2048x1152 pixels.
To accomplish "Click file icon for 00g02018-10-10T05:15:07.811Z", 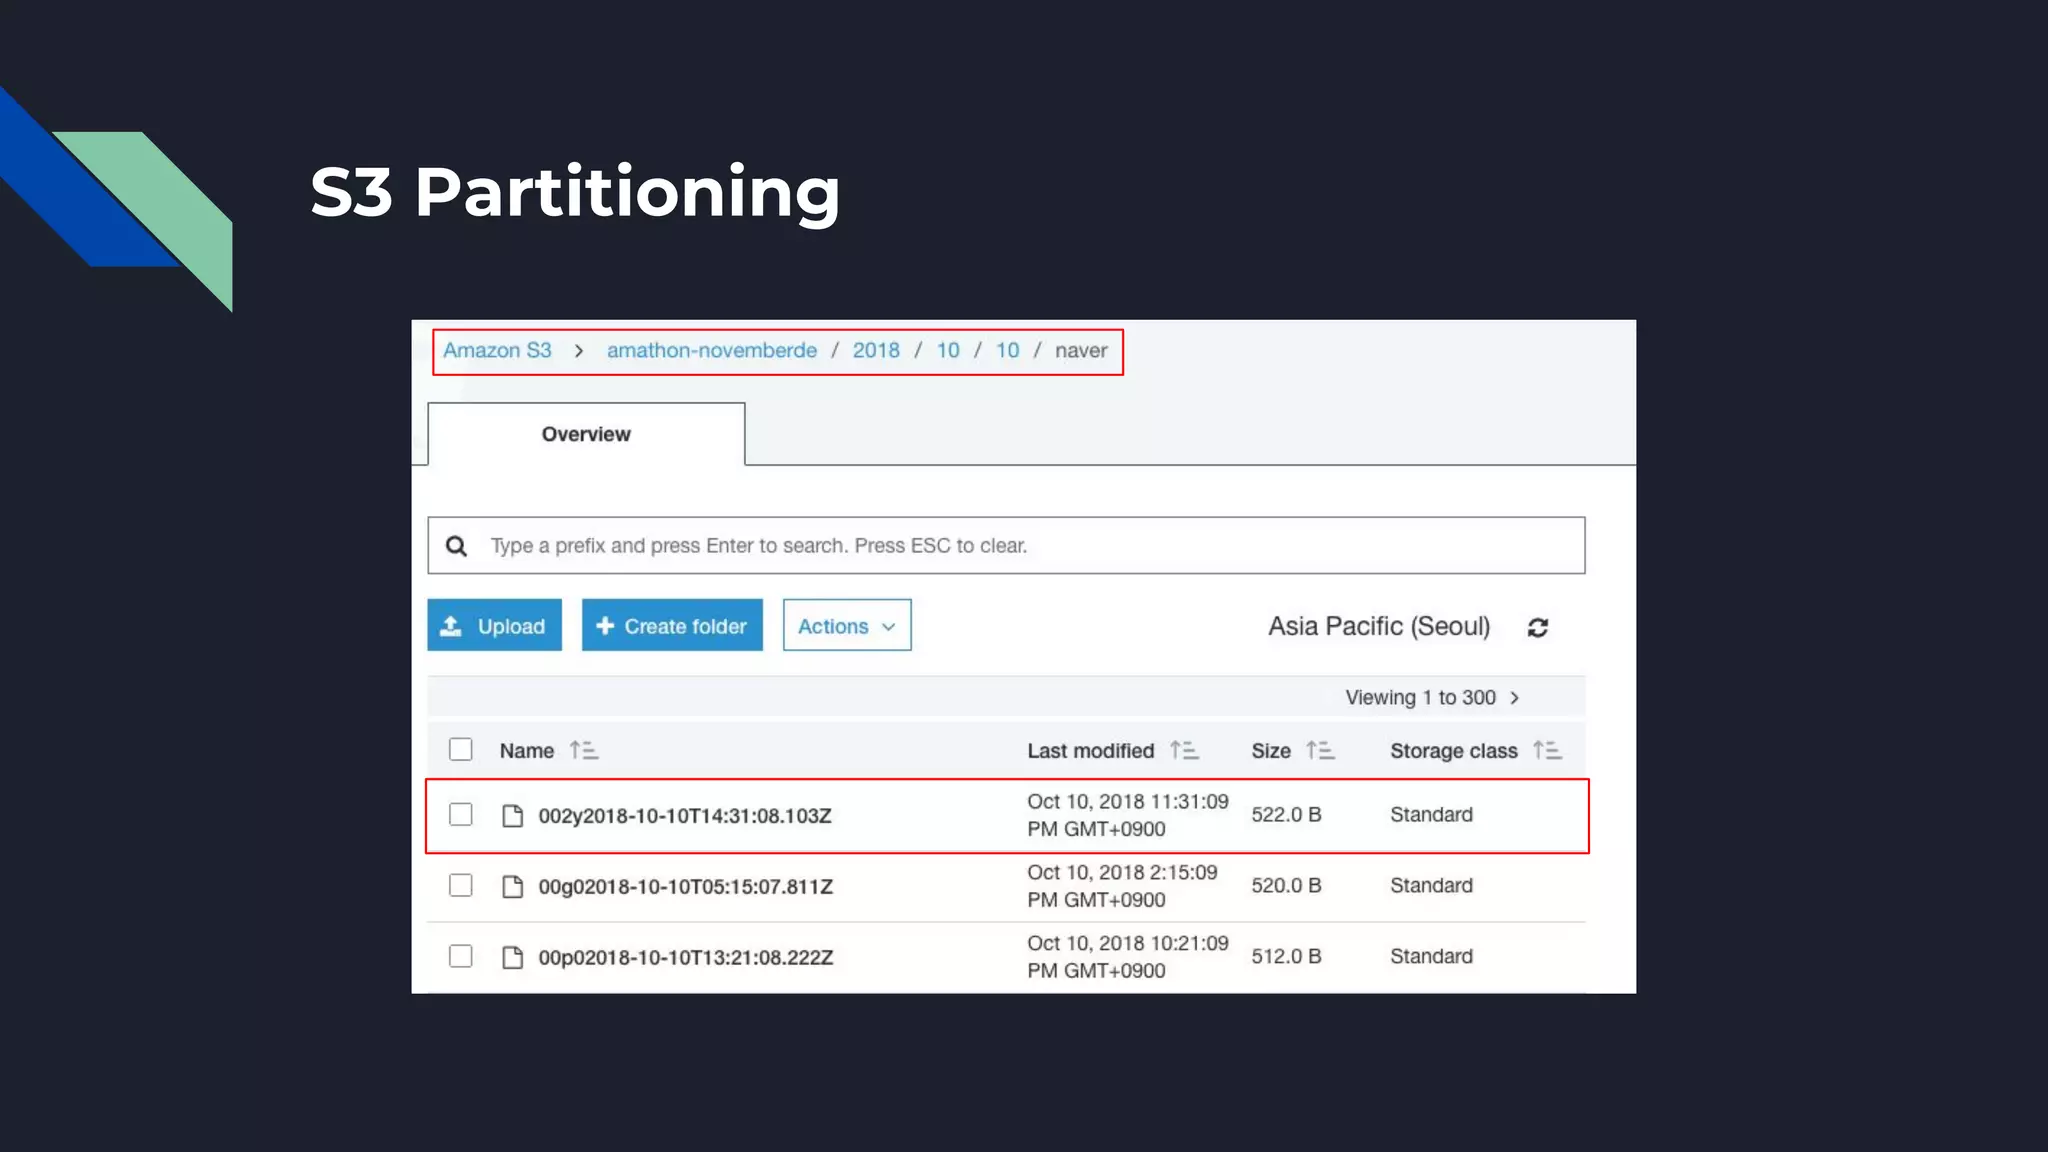I will (512, 887).
